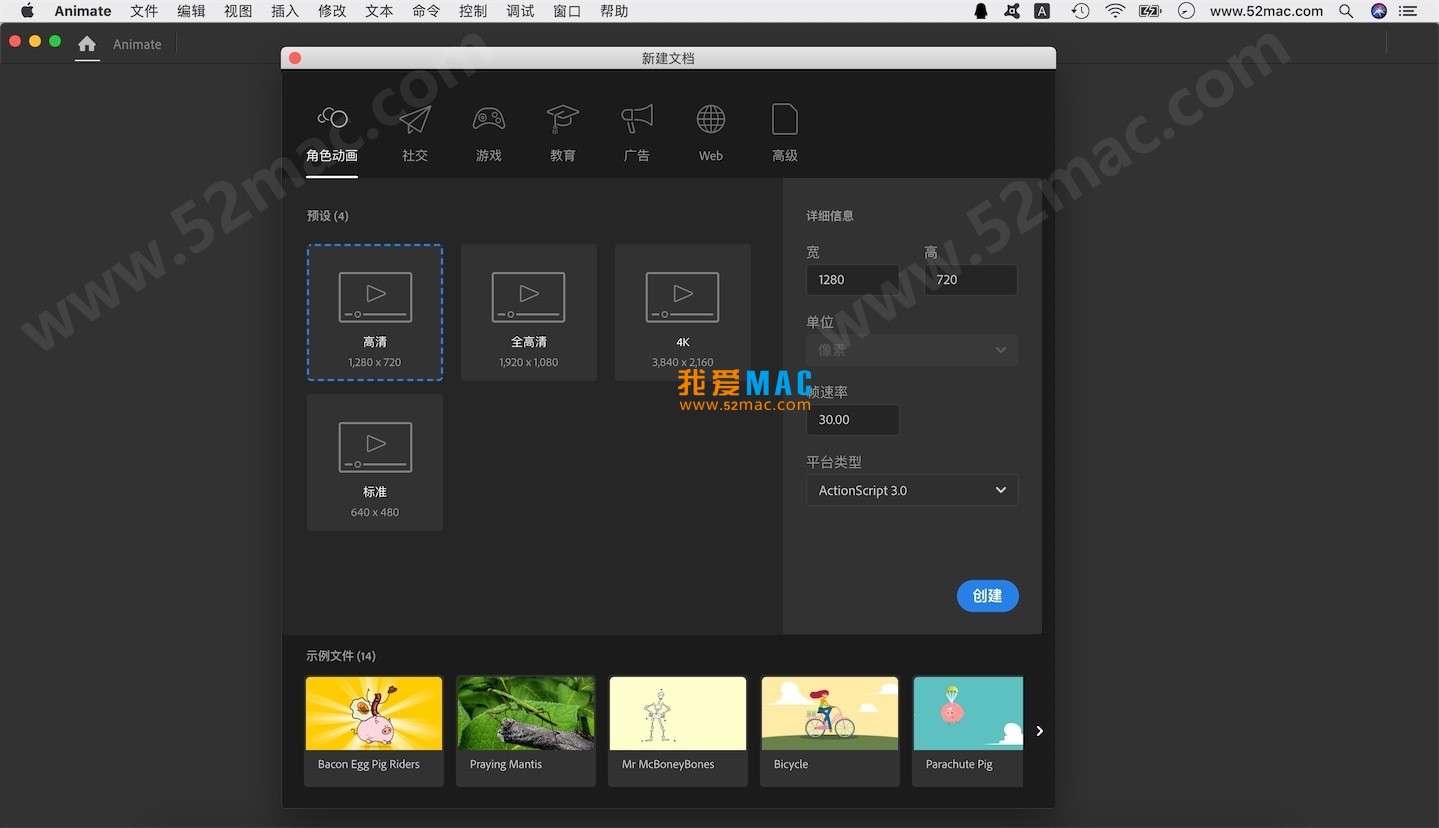Open the battery status icon
The width and height of the screenshot is (1439, 828).
(1150, 11)
